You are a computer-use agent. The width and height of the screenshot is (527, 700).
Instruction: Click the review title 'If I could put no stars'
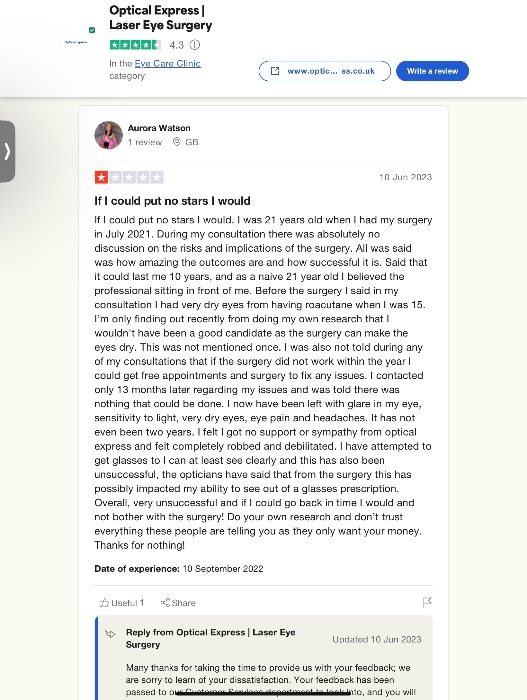coord(172,201)
